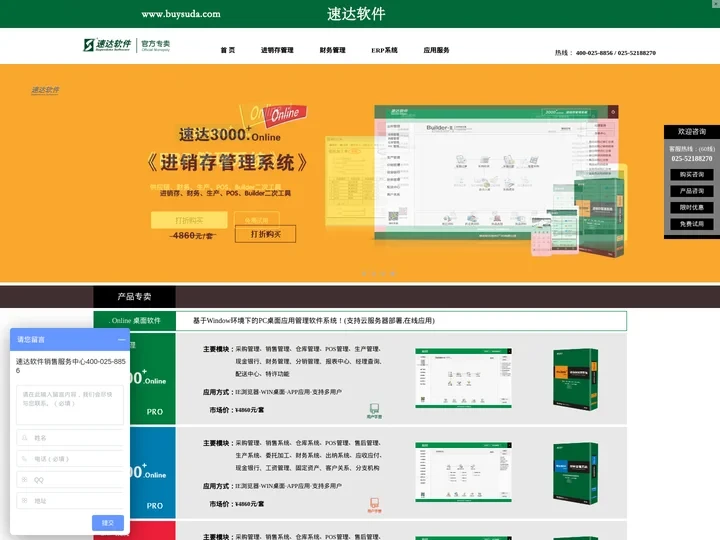Viewport: 720px width, 540px height.
Task: Click the large banner software screenshot
Action: pyautogui.click(x=496, y=172)
